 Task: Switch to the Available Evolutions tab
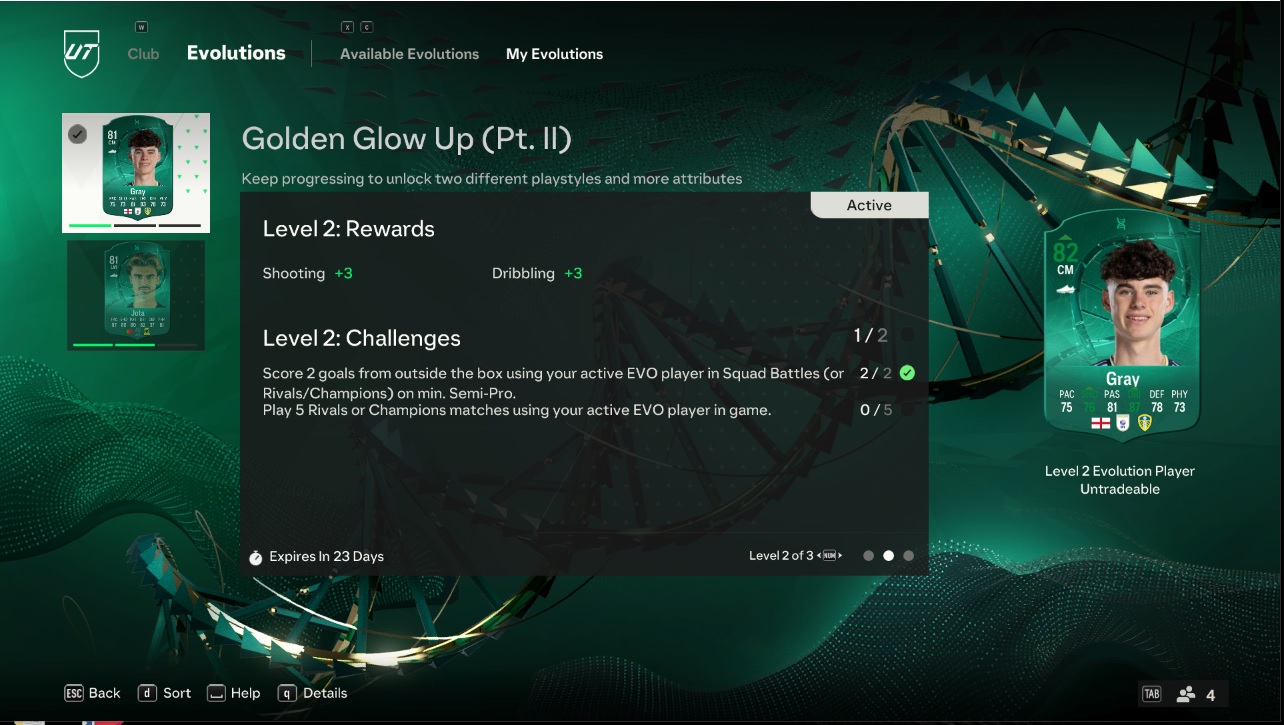point(409,54)
